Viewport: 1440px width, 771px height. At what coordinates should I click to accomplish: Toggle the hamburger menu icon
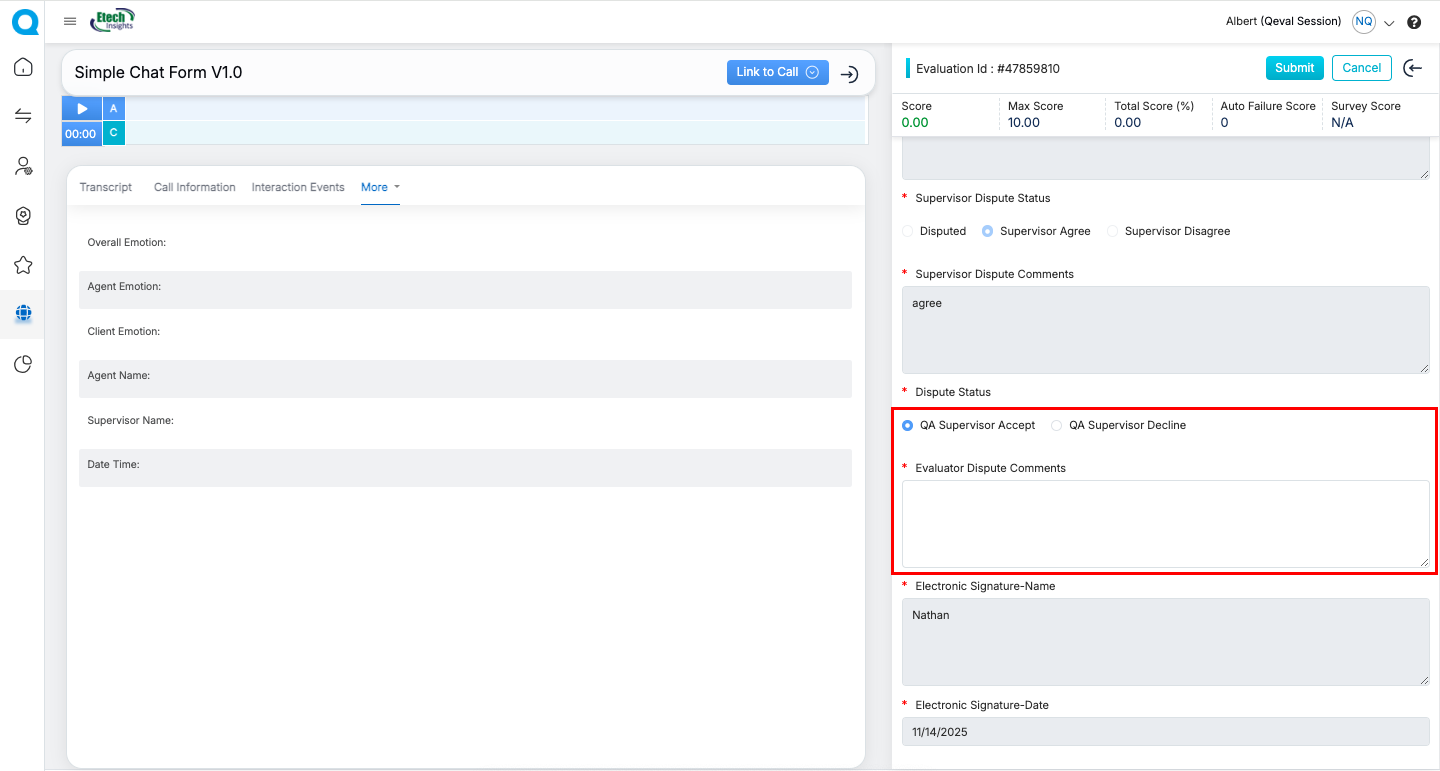70,21
